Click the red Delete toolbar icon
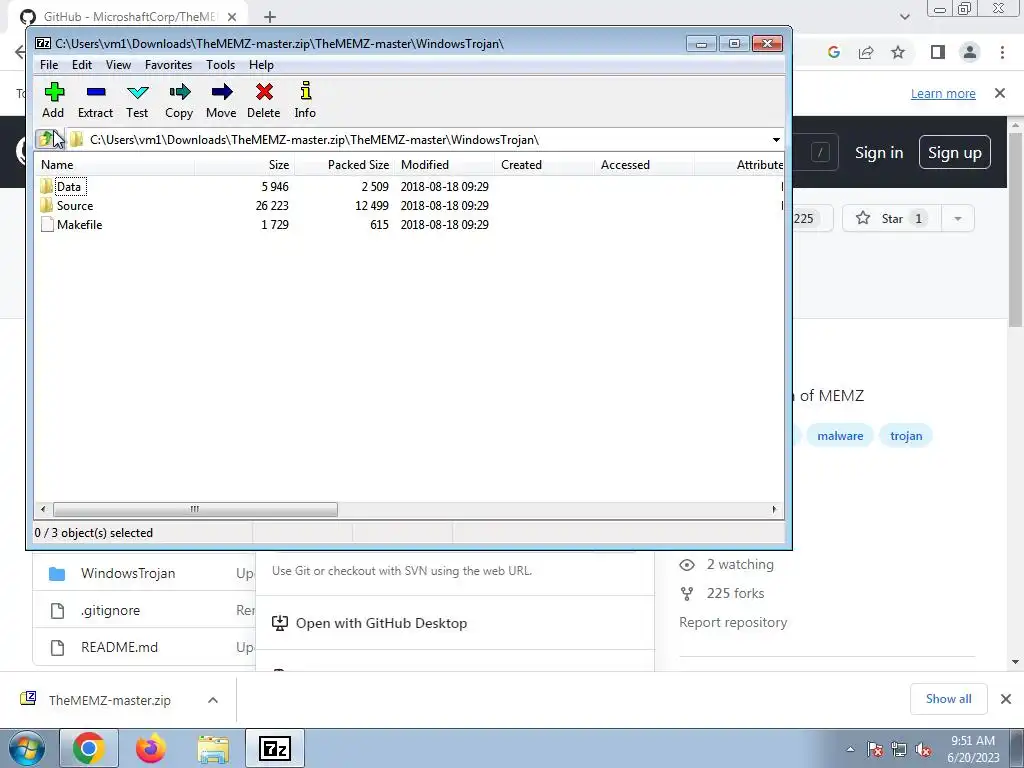 click(264, 92)
